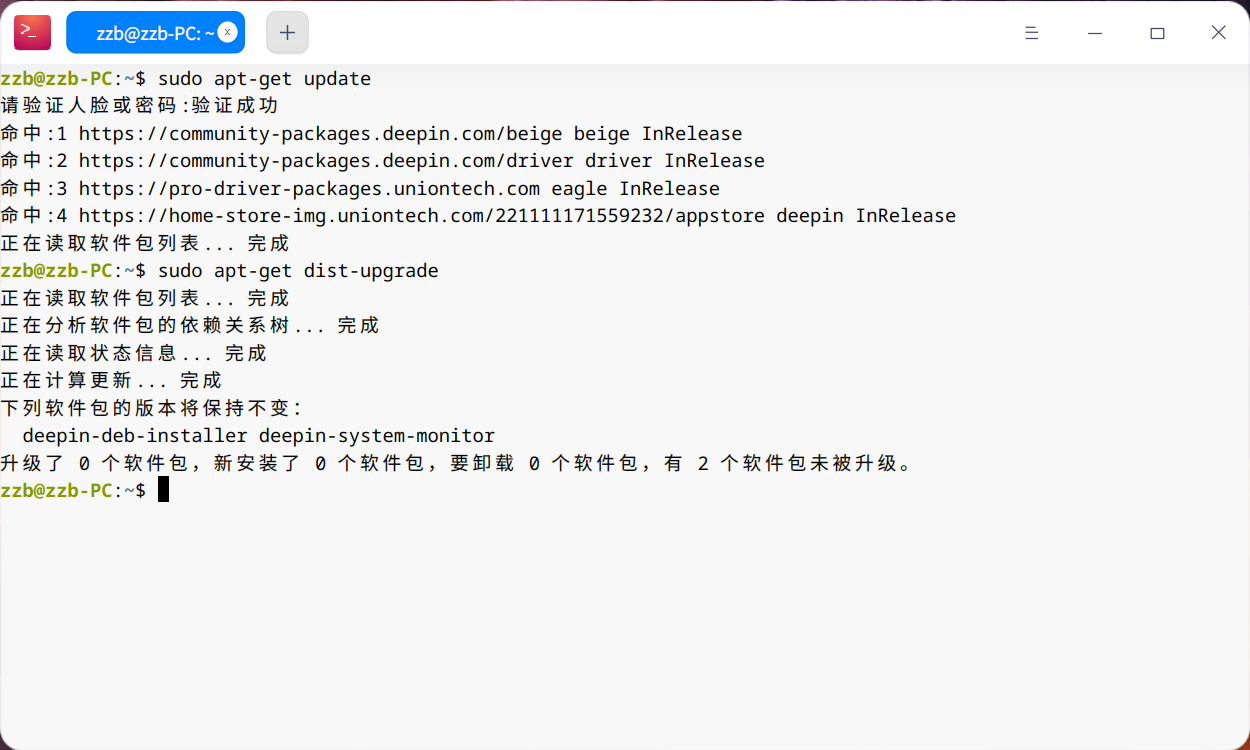This screenshot has width=1250, height=750.
Task: Add a new terminal tab
Action: (287, 33)
